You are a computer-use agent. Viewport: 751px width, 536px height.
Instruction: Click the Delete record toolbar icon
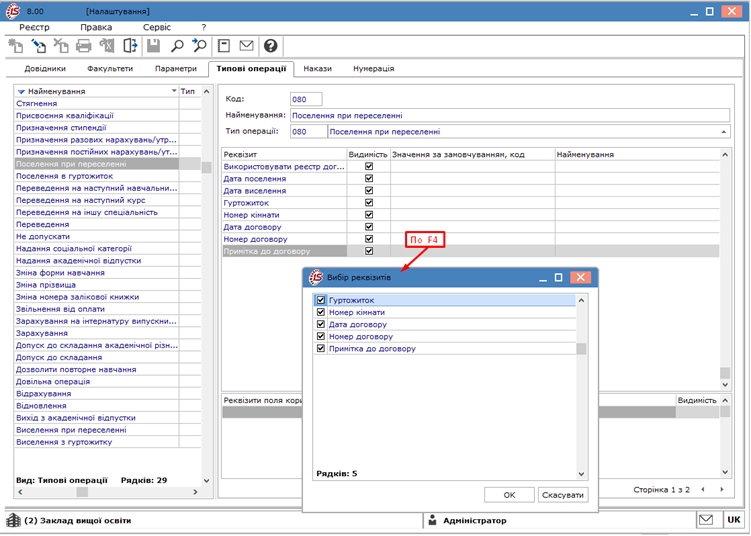coord(61,46)
